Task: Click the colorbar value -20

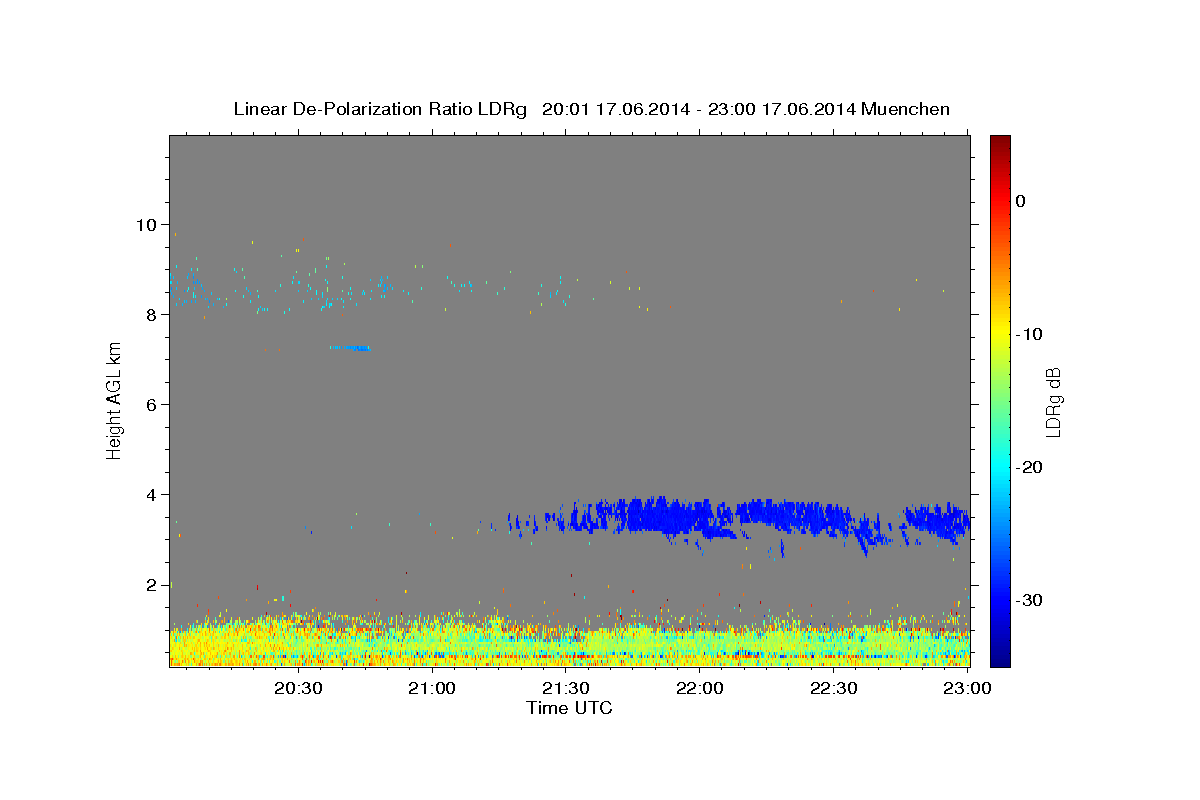Action: [x=1030, y=467]
